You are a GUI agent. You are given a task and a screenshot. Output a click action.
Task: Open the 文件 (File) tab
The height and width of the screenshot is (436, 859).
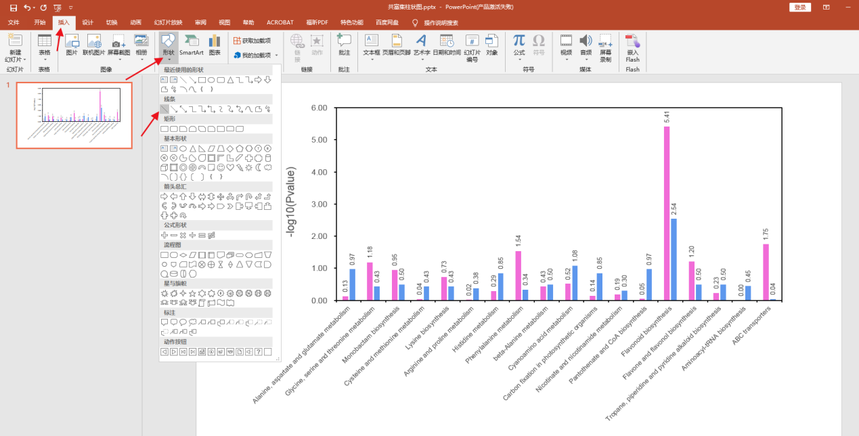14,22
